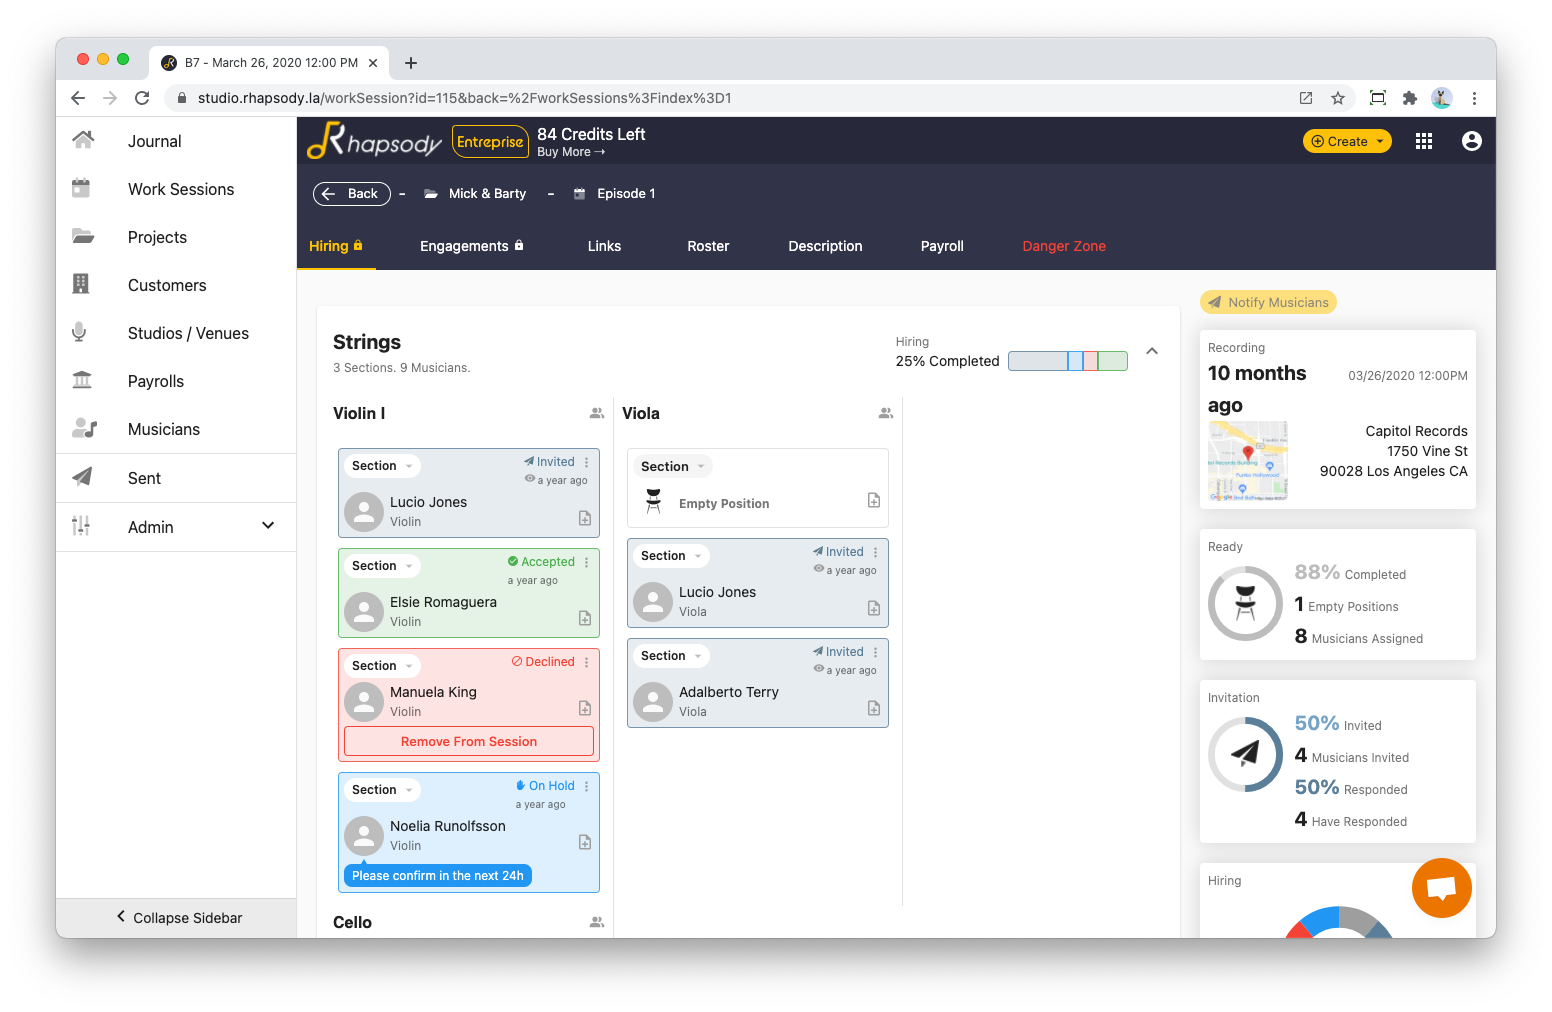
Task: Open the orange chat support bubble
Action: tap(1441, 888)
